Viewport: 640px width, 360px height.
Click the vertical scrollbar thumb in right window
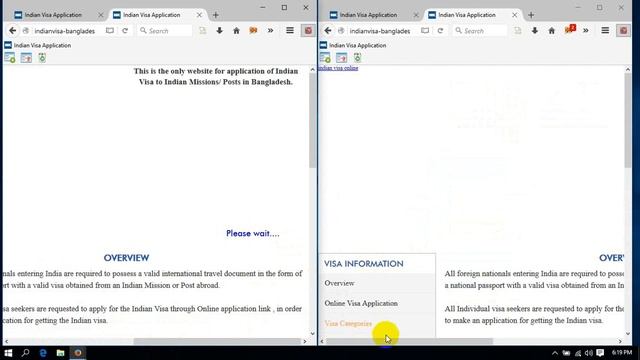pos(628,120)
